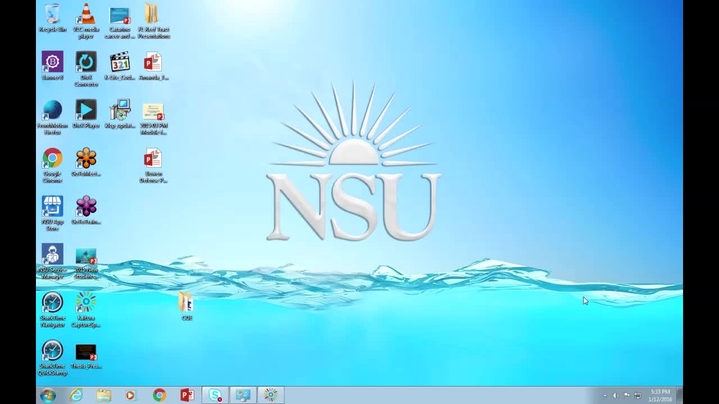Switch to the monitor-icon taskbar window

243,395
